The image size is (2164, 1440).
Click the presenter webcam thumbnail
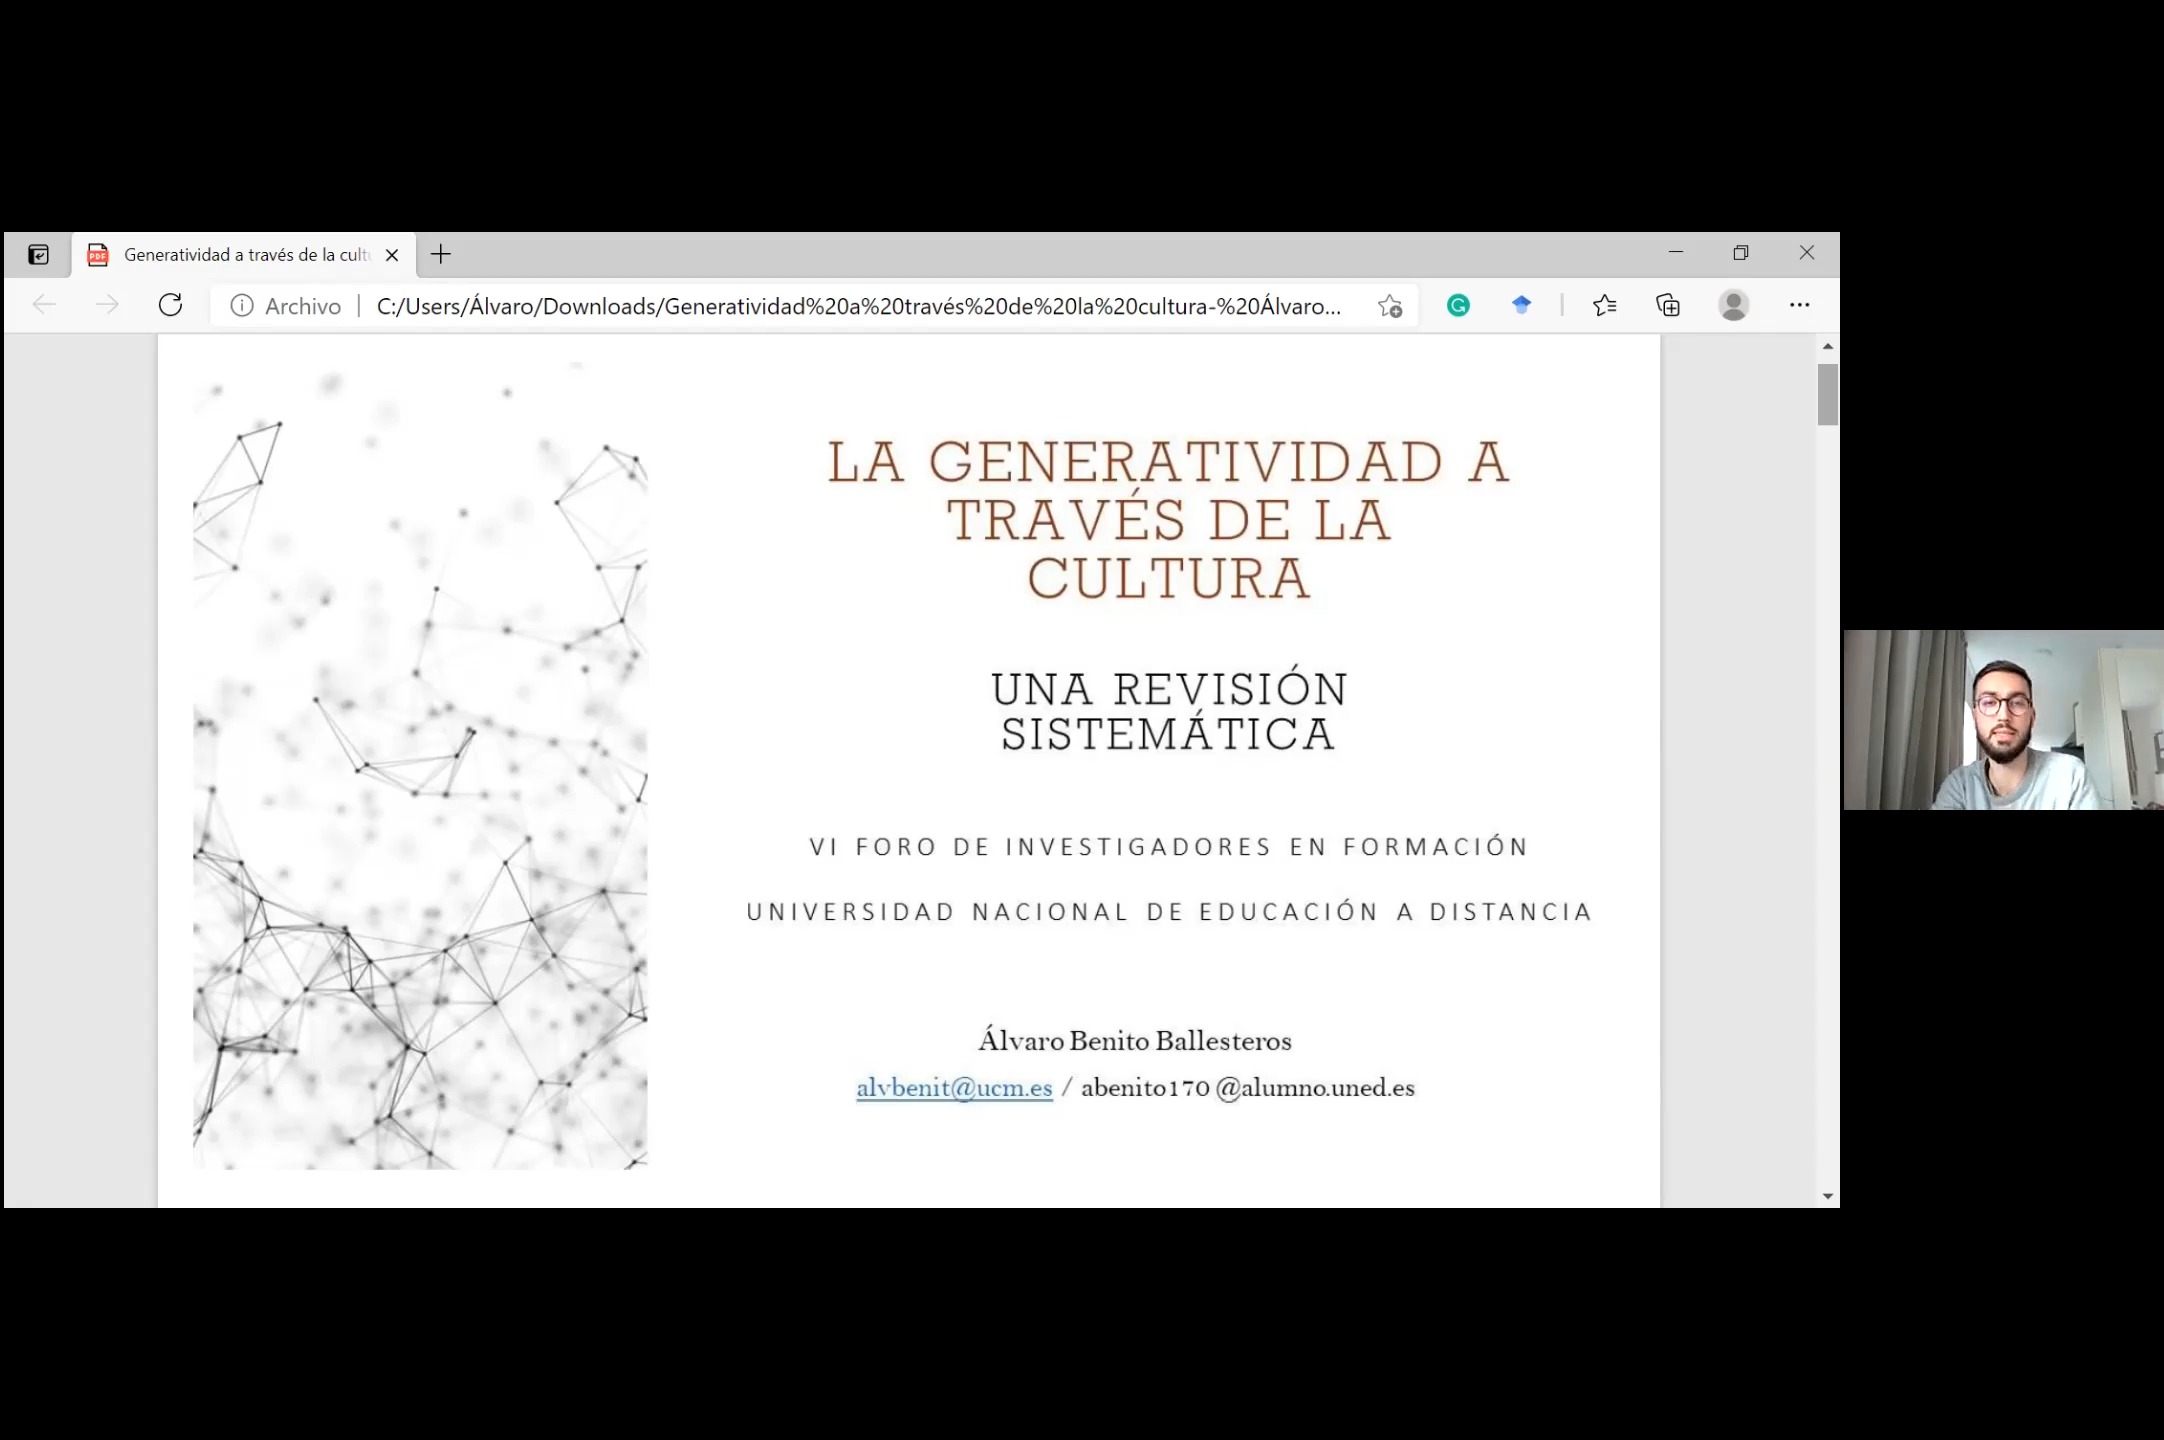pyautogui.click(x=2003, y=720)
